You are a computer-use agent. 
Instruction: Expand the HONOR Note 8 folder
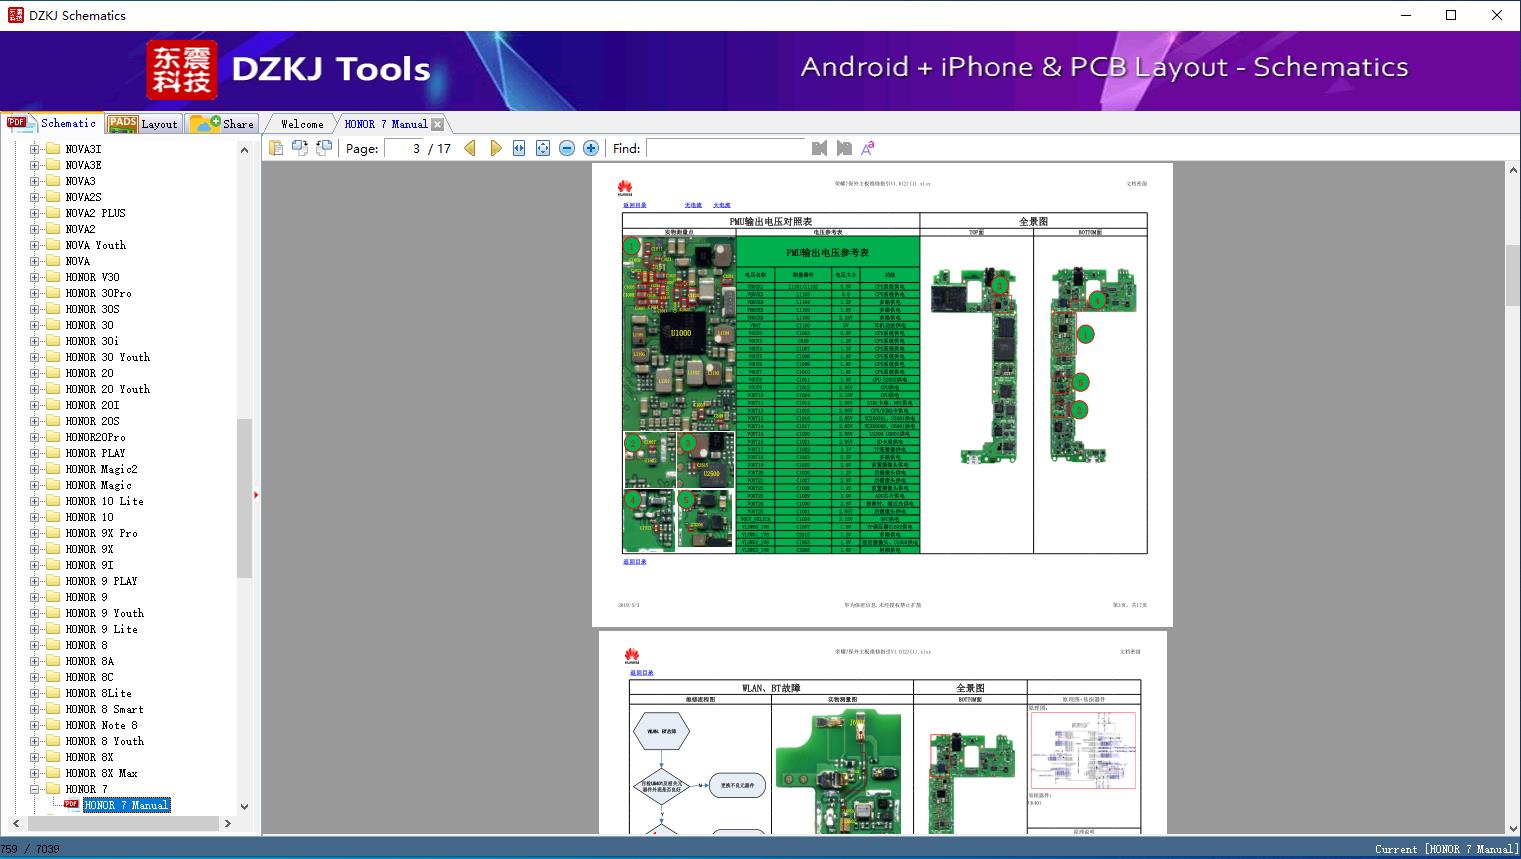pyautogui.click(x=35, y=725)
